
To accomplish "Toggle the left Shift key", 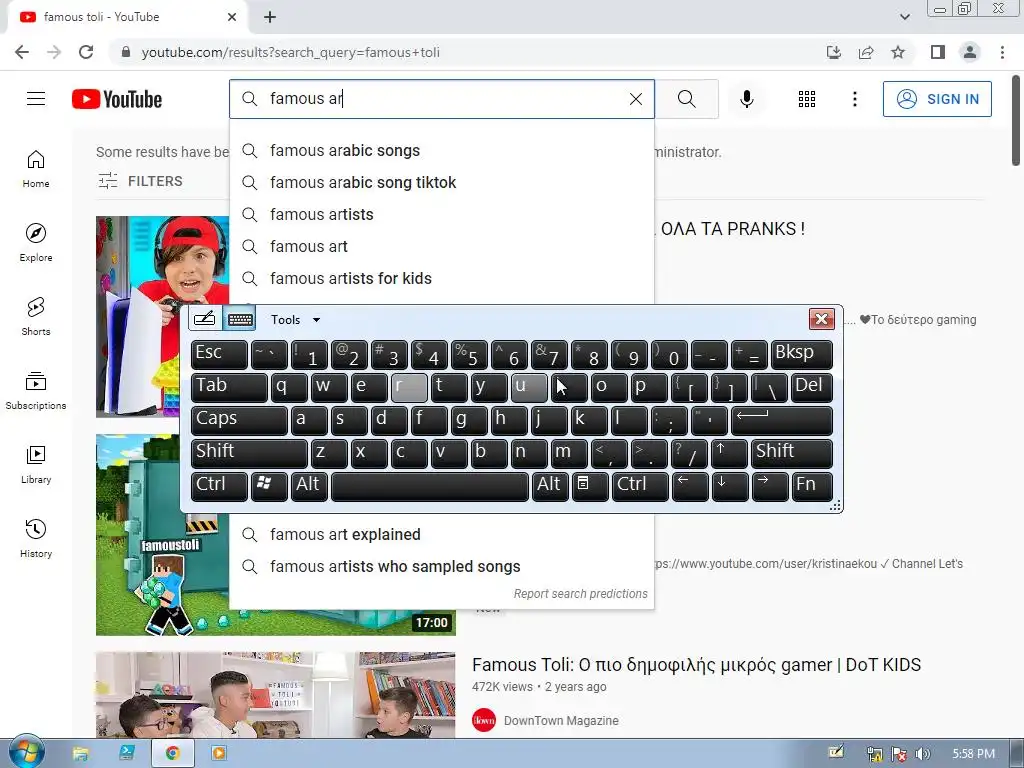I will (249, 453).
